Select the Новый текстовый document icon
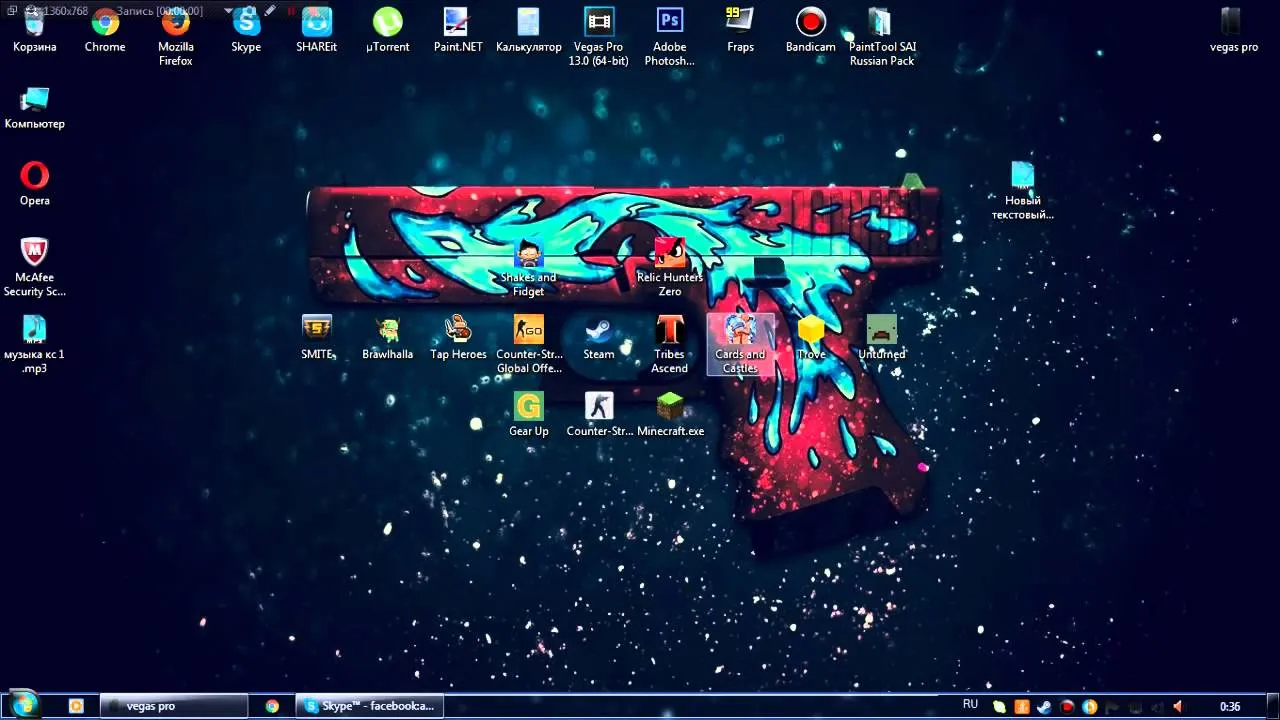Viewport: 1280px width, 720px height. point(1022,191)
